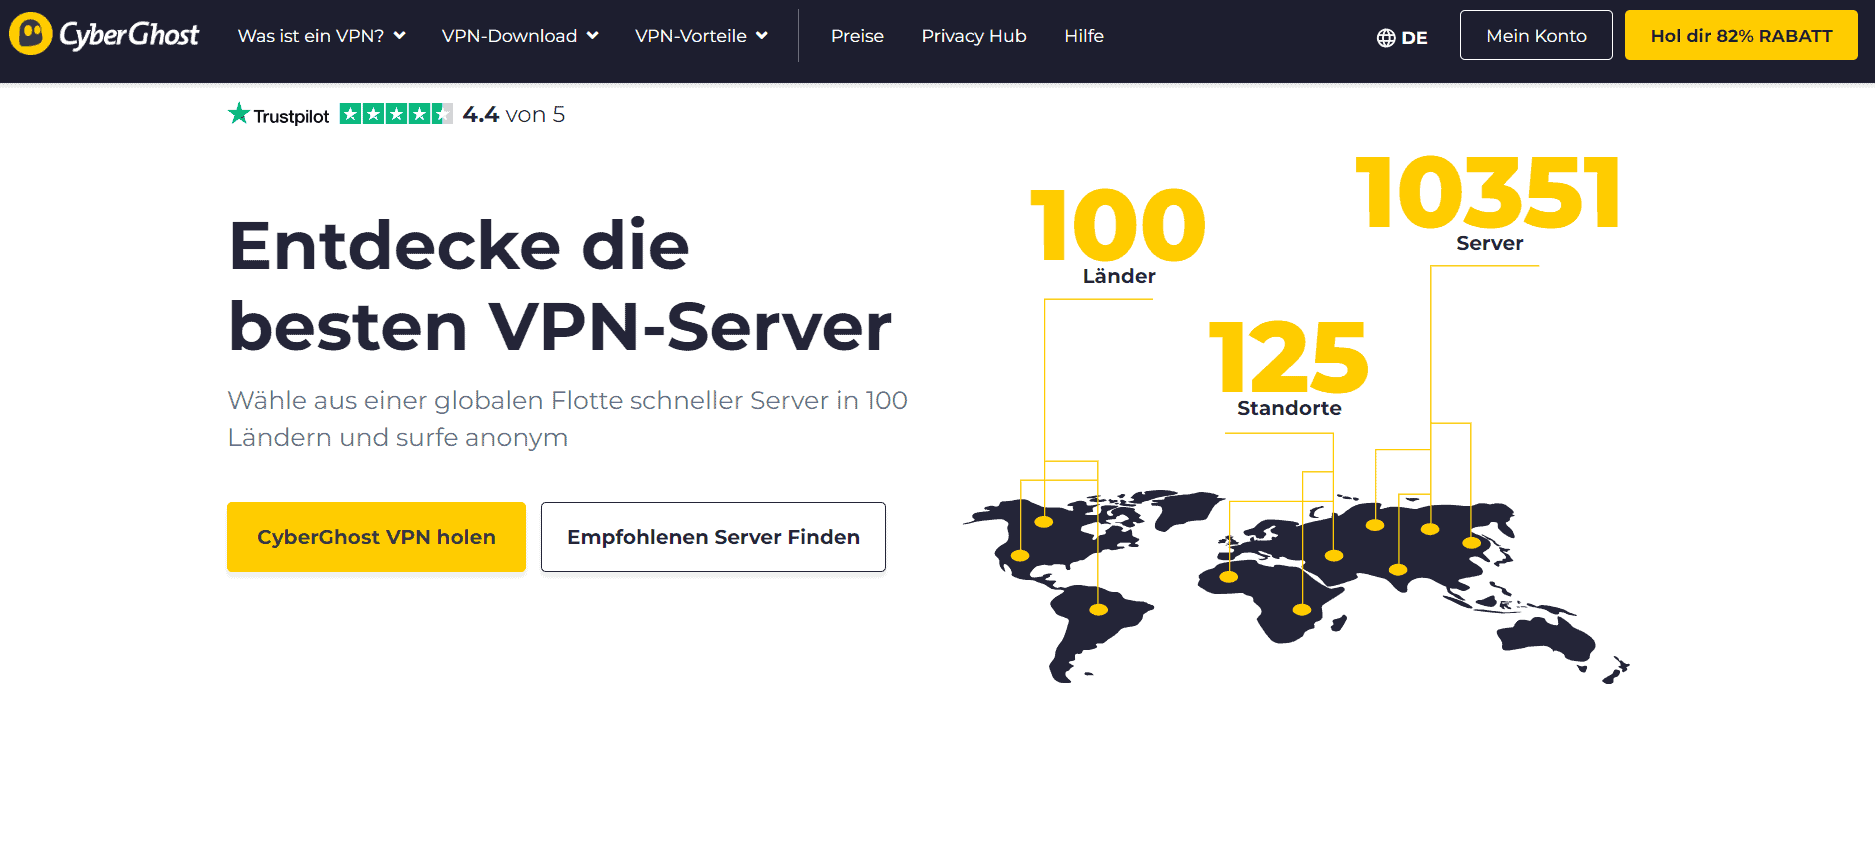Click the CyberGhost ghost logo icon
Screen dimensions: 1875x849
(x=31, y=34)
